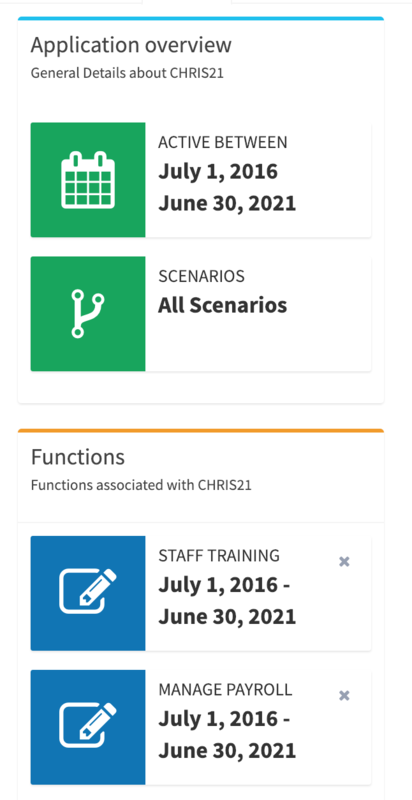The height and width of the screenshot is (800, 412).
Task: Click the Application overview heading
Action: tap(131, 45)
